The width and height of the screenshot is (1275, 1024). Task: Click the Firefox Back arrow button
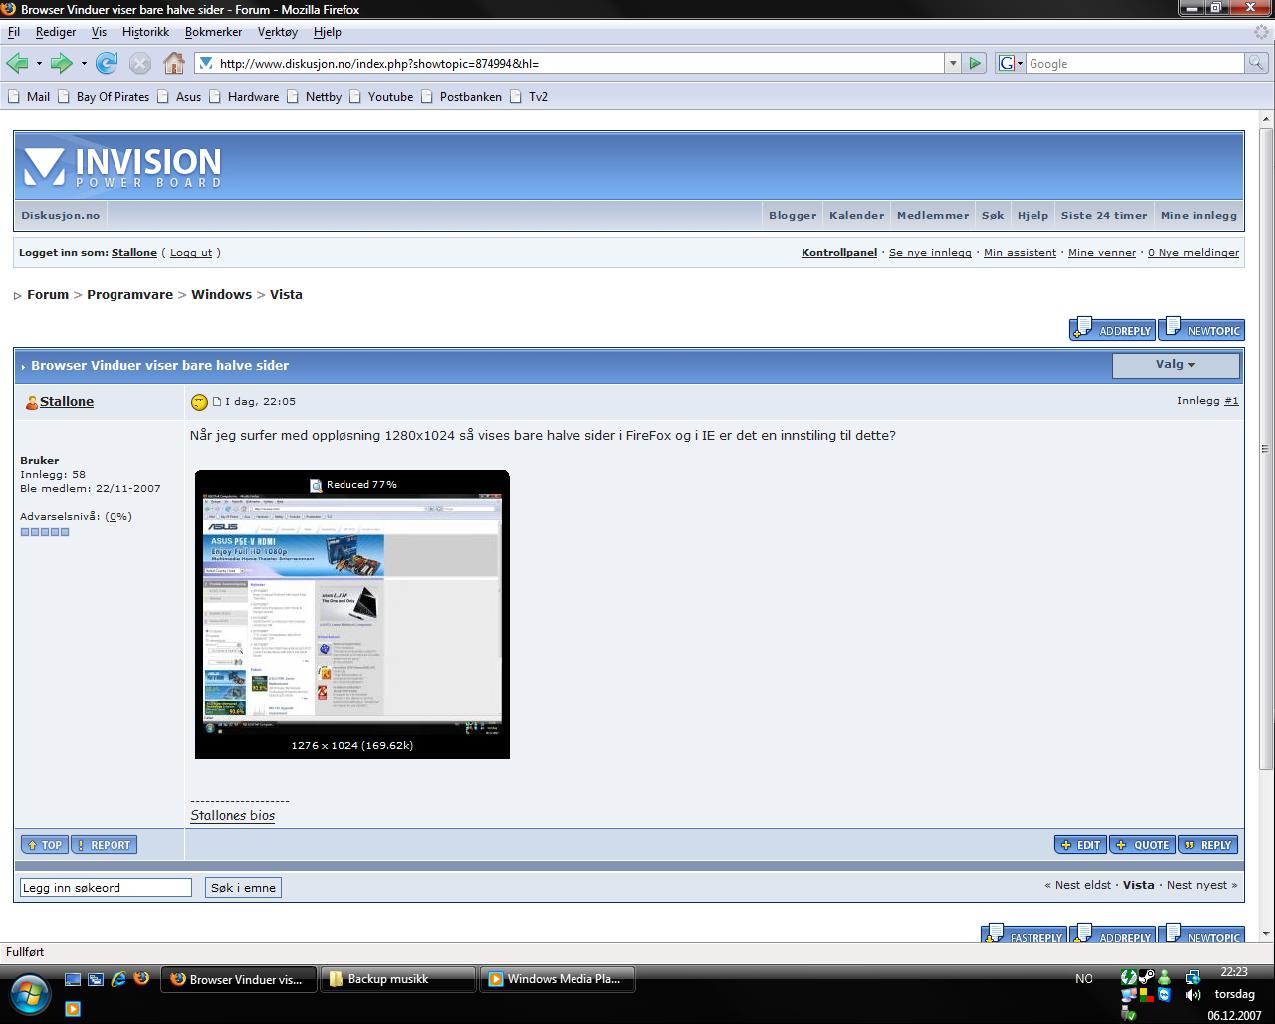pos(17,63)
